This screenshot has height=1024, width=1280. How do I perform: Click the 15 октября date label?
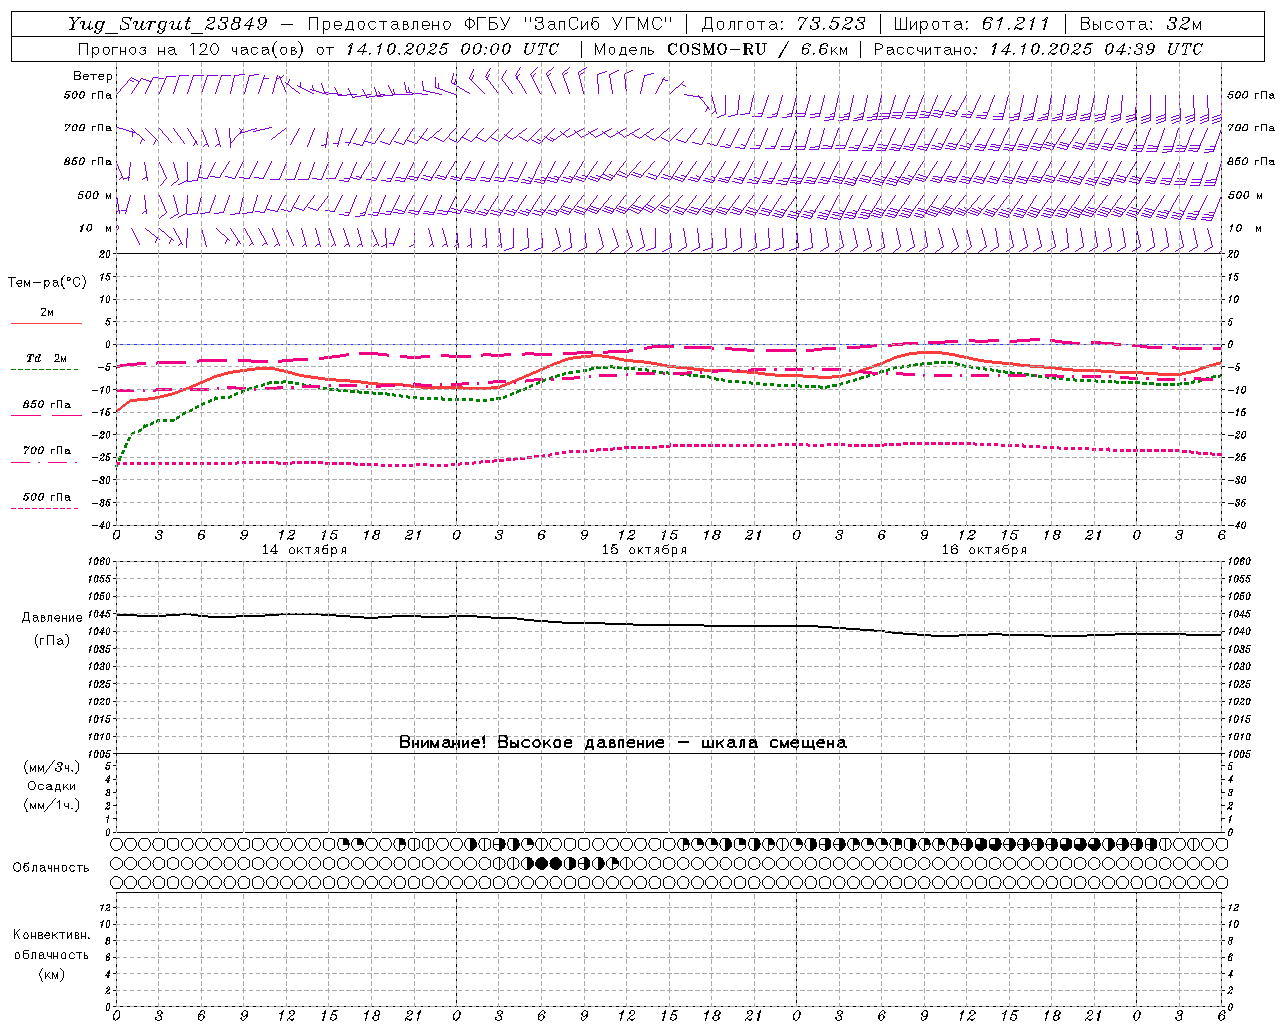pyautogui.click(x=644, y=550)
